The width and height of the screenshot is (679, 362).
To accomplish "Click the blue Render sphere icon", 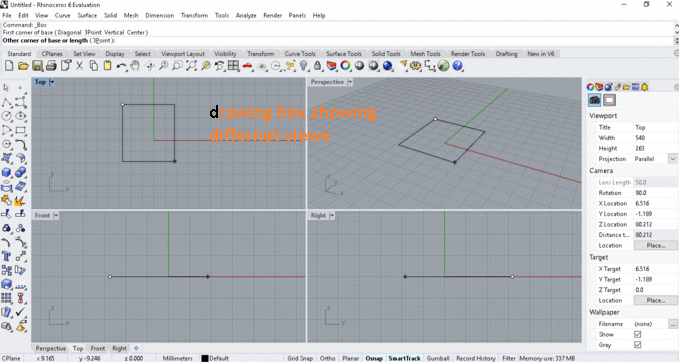I will pyautogui.click(x=388, y=65).
